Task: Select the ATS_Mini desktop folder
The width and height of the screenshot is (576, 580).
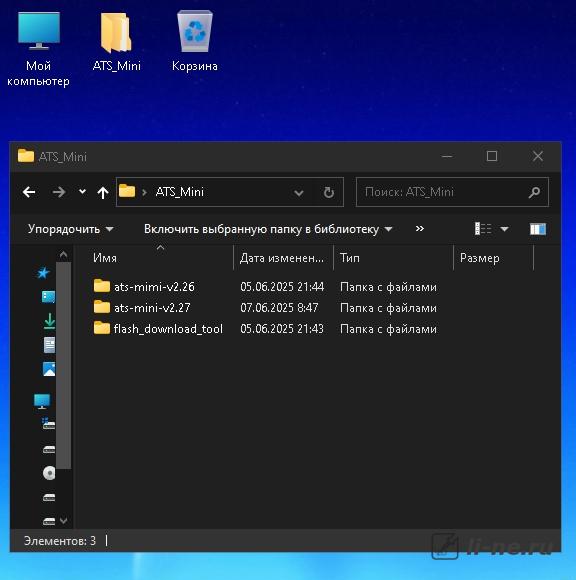Action: [x=117, y=41]
